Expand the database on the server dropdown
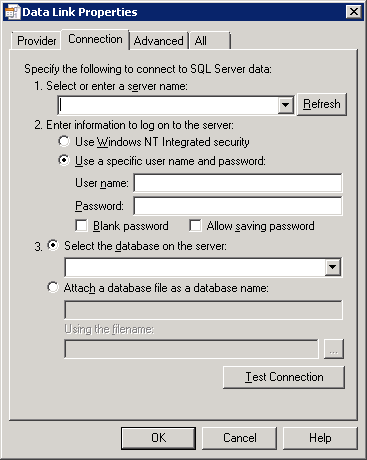Screen dimensions: 367x460 (x=333, y=267)
